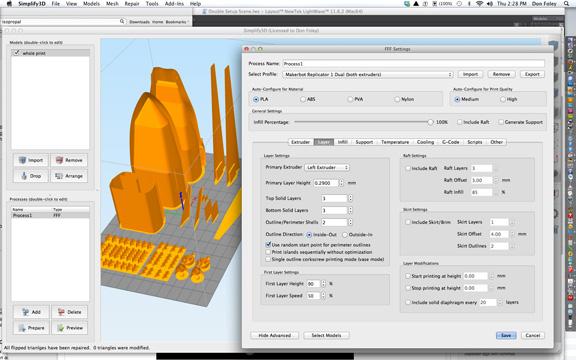The image size is (576, 360).
Task: Click the Remove model button icon
Action: 69,160
